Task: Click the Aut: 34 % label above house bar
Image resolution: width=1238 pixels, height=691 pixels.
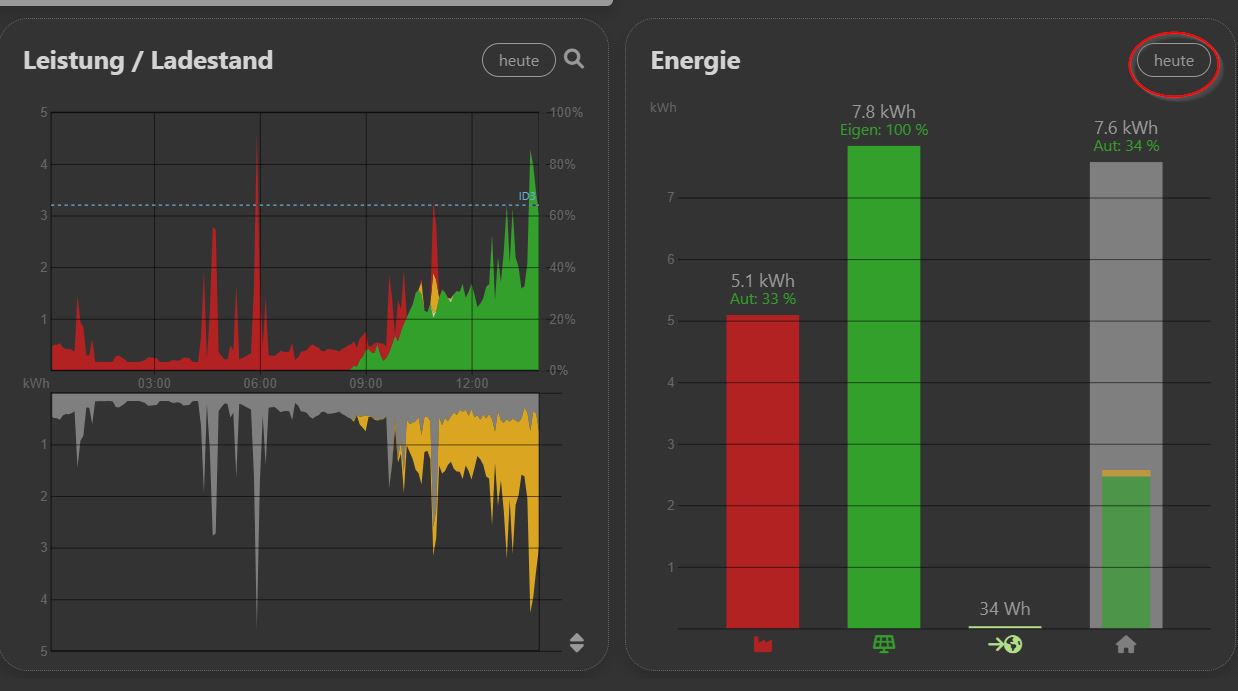Action: [x=1126, y=146]
